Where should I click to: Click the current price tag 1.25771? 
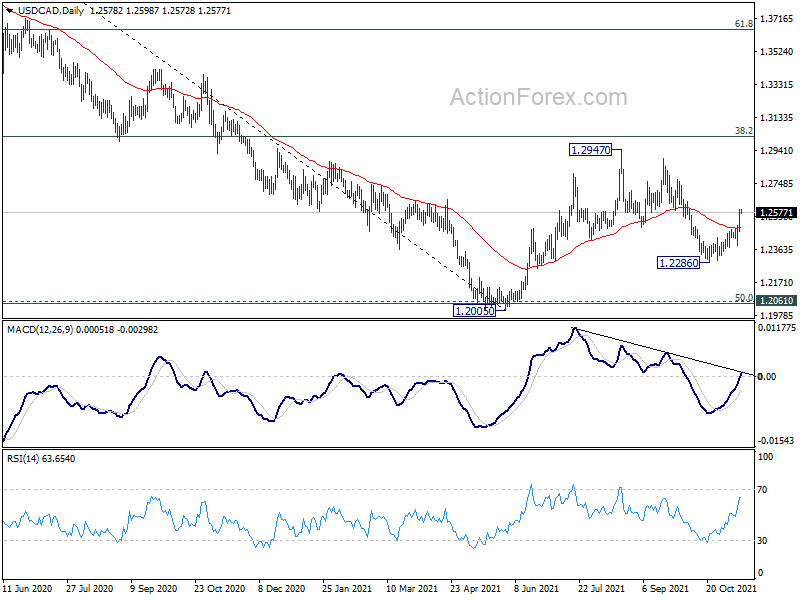[777, 213]
